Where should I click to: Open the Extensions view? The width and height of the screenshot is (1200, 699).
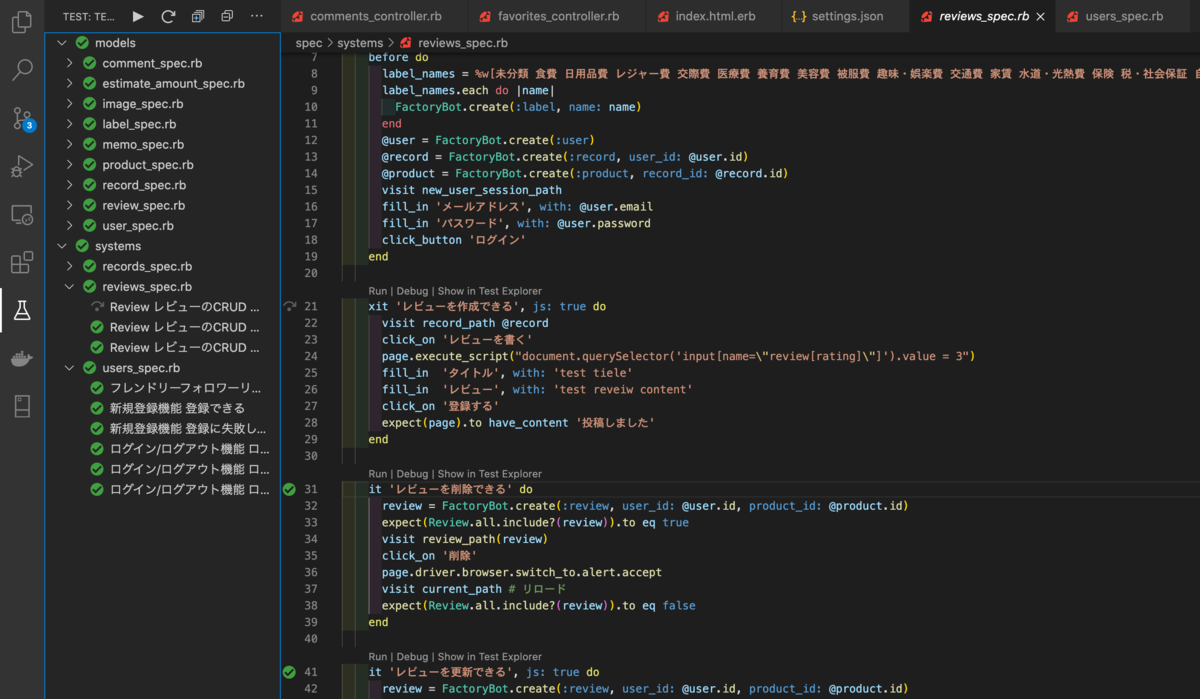pyautogui.click(x=21, y=263)
